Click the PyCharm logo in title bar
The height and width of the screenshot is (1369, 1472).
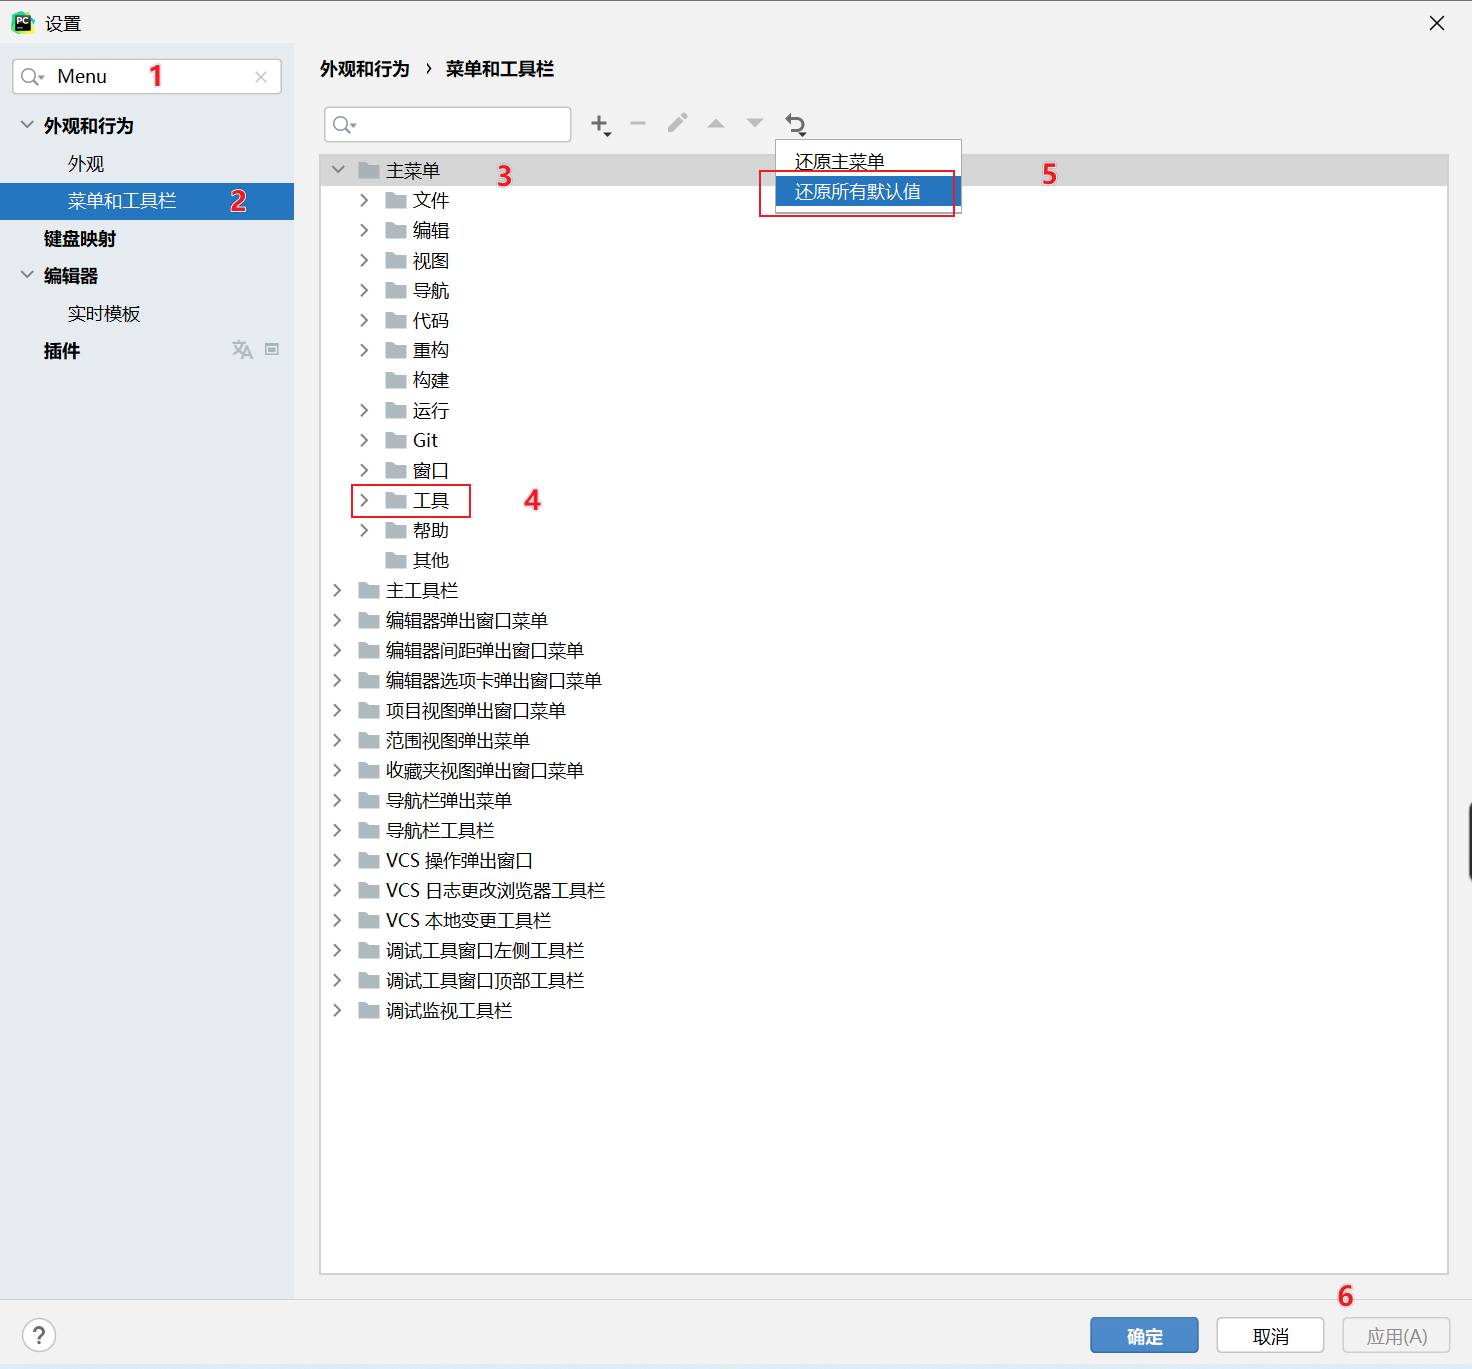tap(22, 23)
